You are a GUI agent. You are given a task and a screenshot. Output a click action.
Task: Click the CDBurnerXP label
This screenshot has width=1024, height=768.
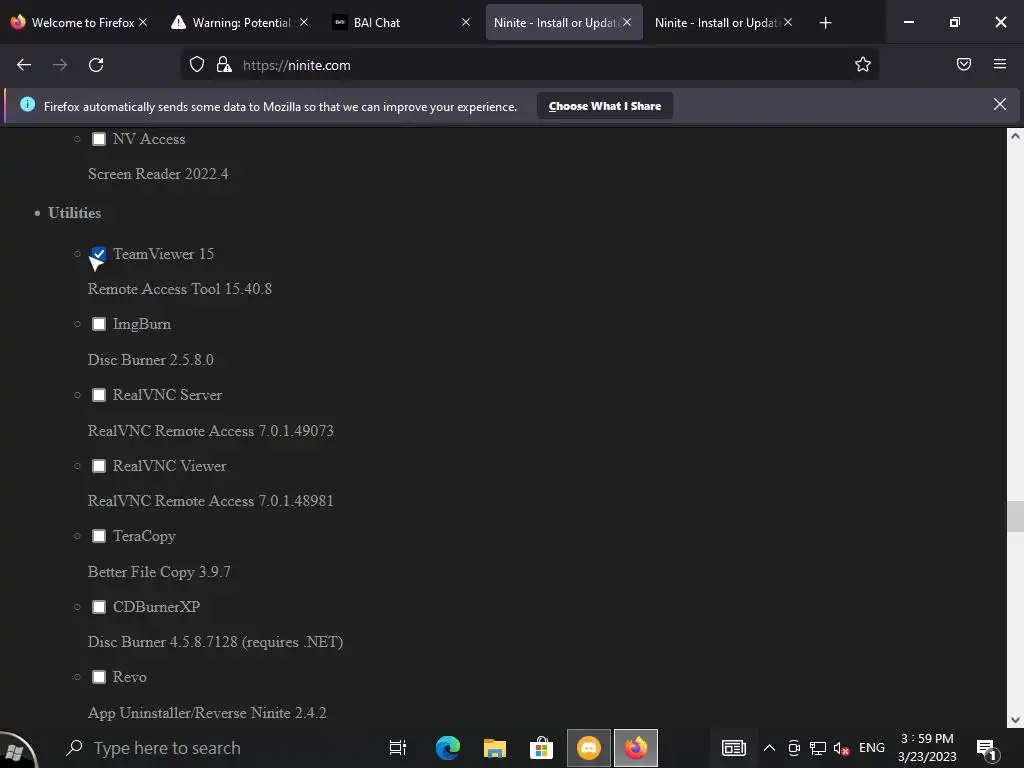pos(156,607)
